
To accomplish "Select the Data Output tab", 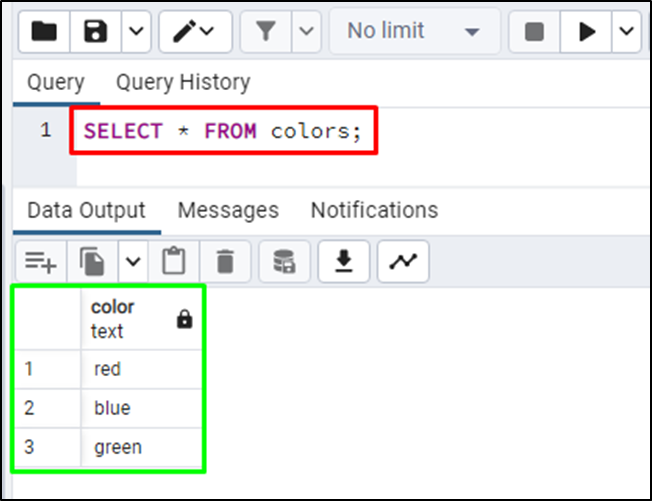I will click(86, 210).
